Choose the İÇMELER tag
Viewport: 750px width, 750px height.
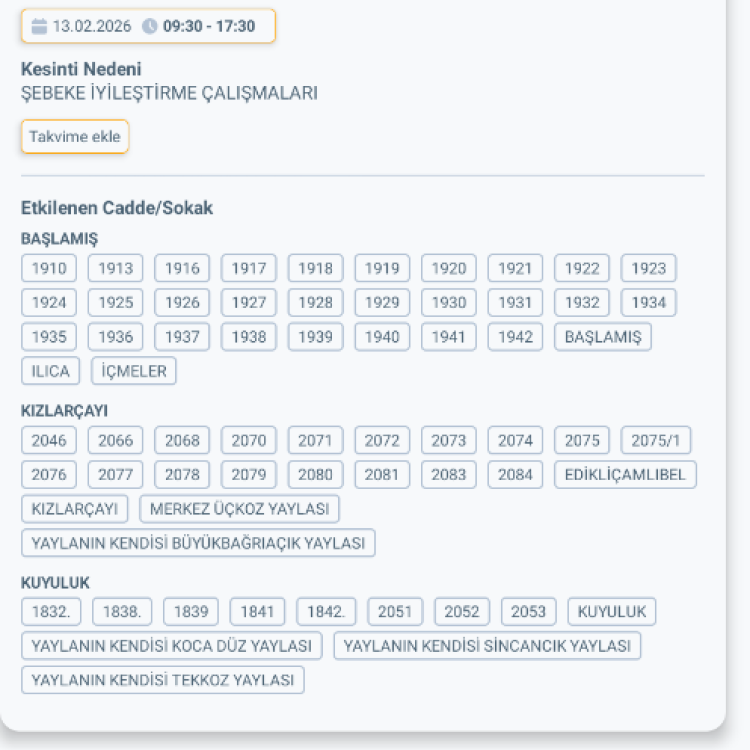[134, 371]
